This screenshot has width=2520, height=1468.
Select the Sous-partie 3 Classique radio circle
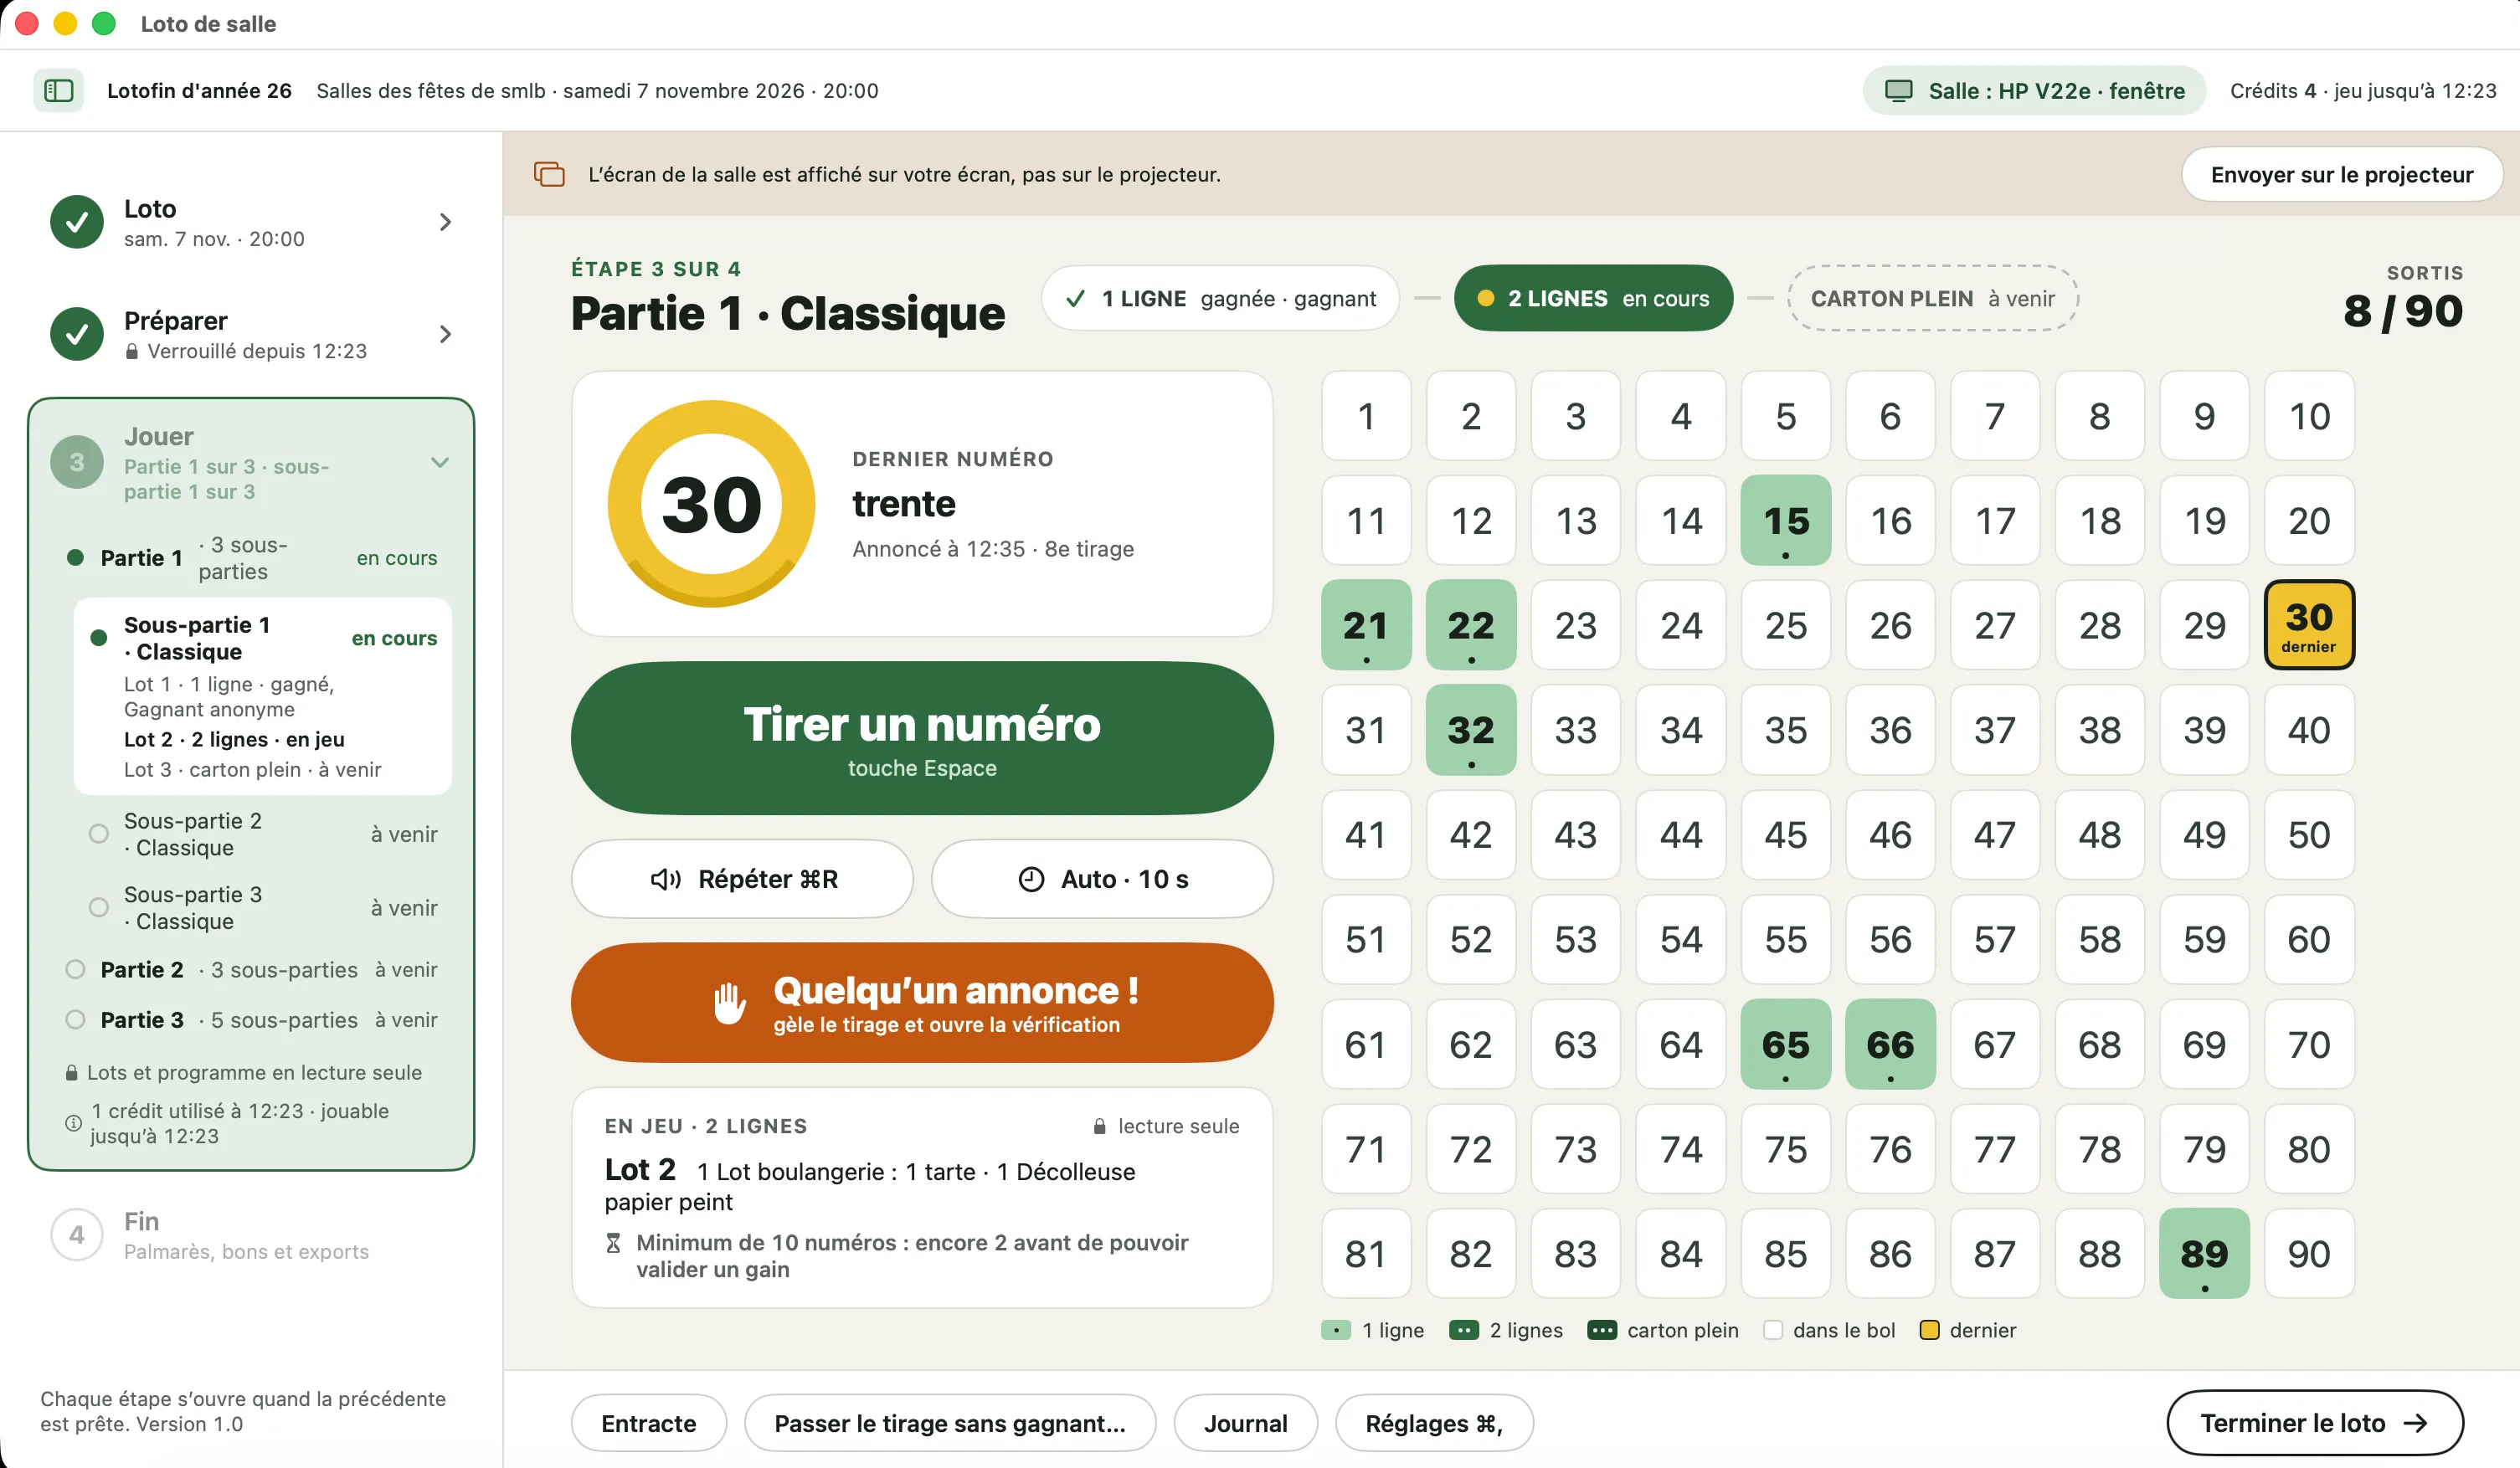[x=98, y=908]
